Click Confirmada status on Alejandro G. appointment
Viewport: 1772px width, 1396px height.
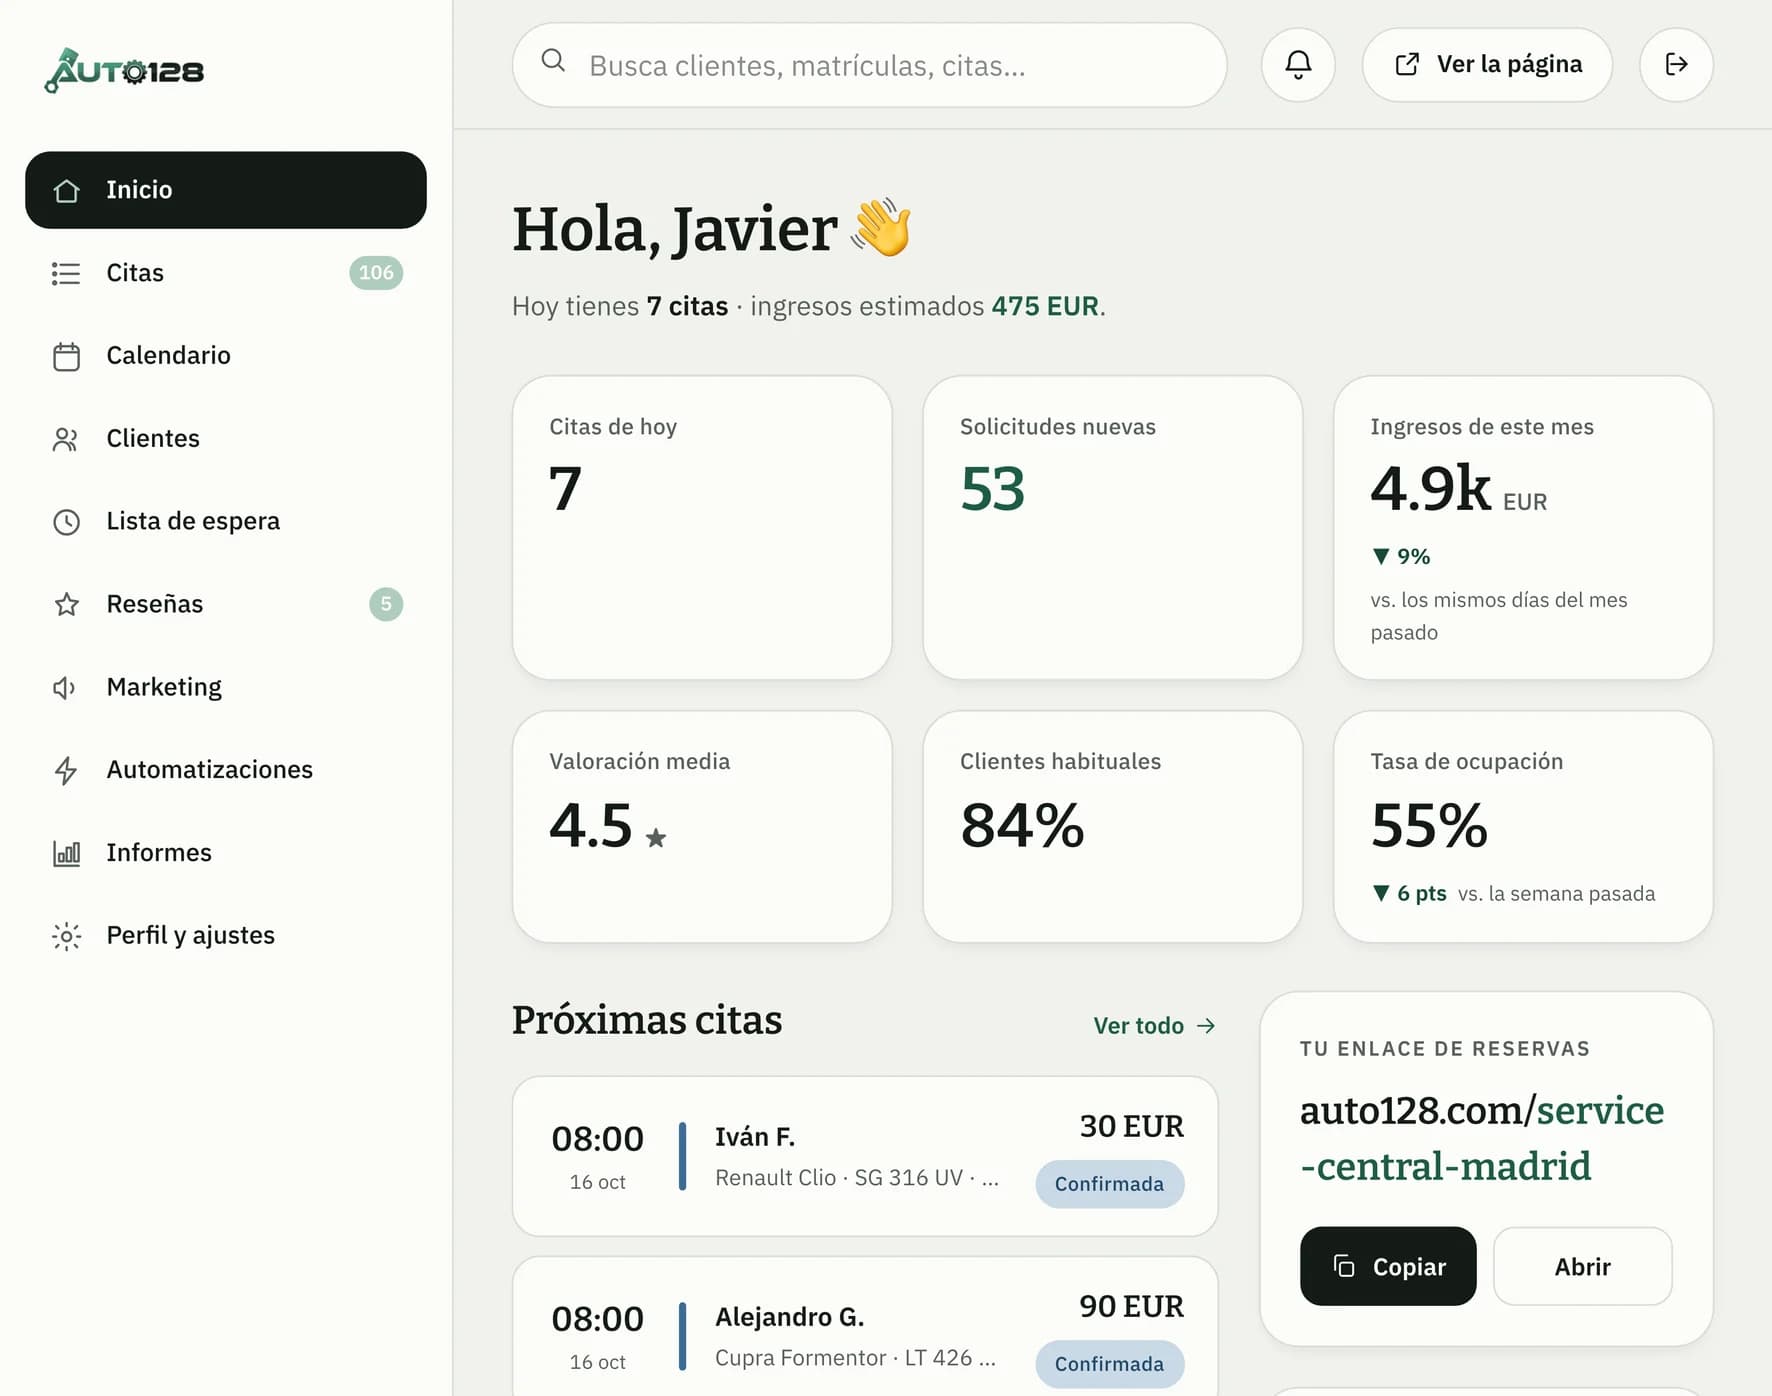1109,1364
